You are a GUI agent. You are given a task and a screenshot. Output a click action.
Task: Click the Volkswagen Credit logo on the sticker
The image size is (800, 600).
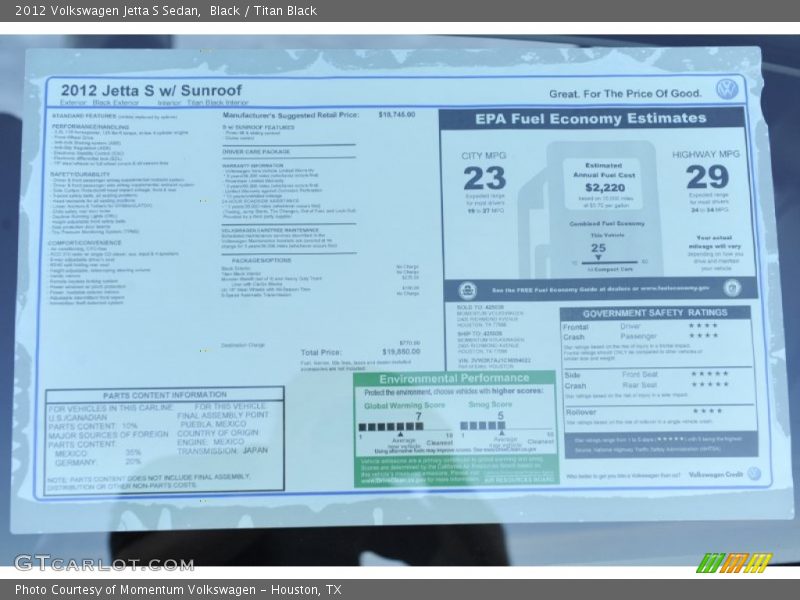click(x=753, y=473)
